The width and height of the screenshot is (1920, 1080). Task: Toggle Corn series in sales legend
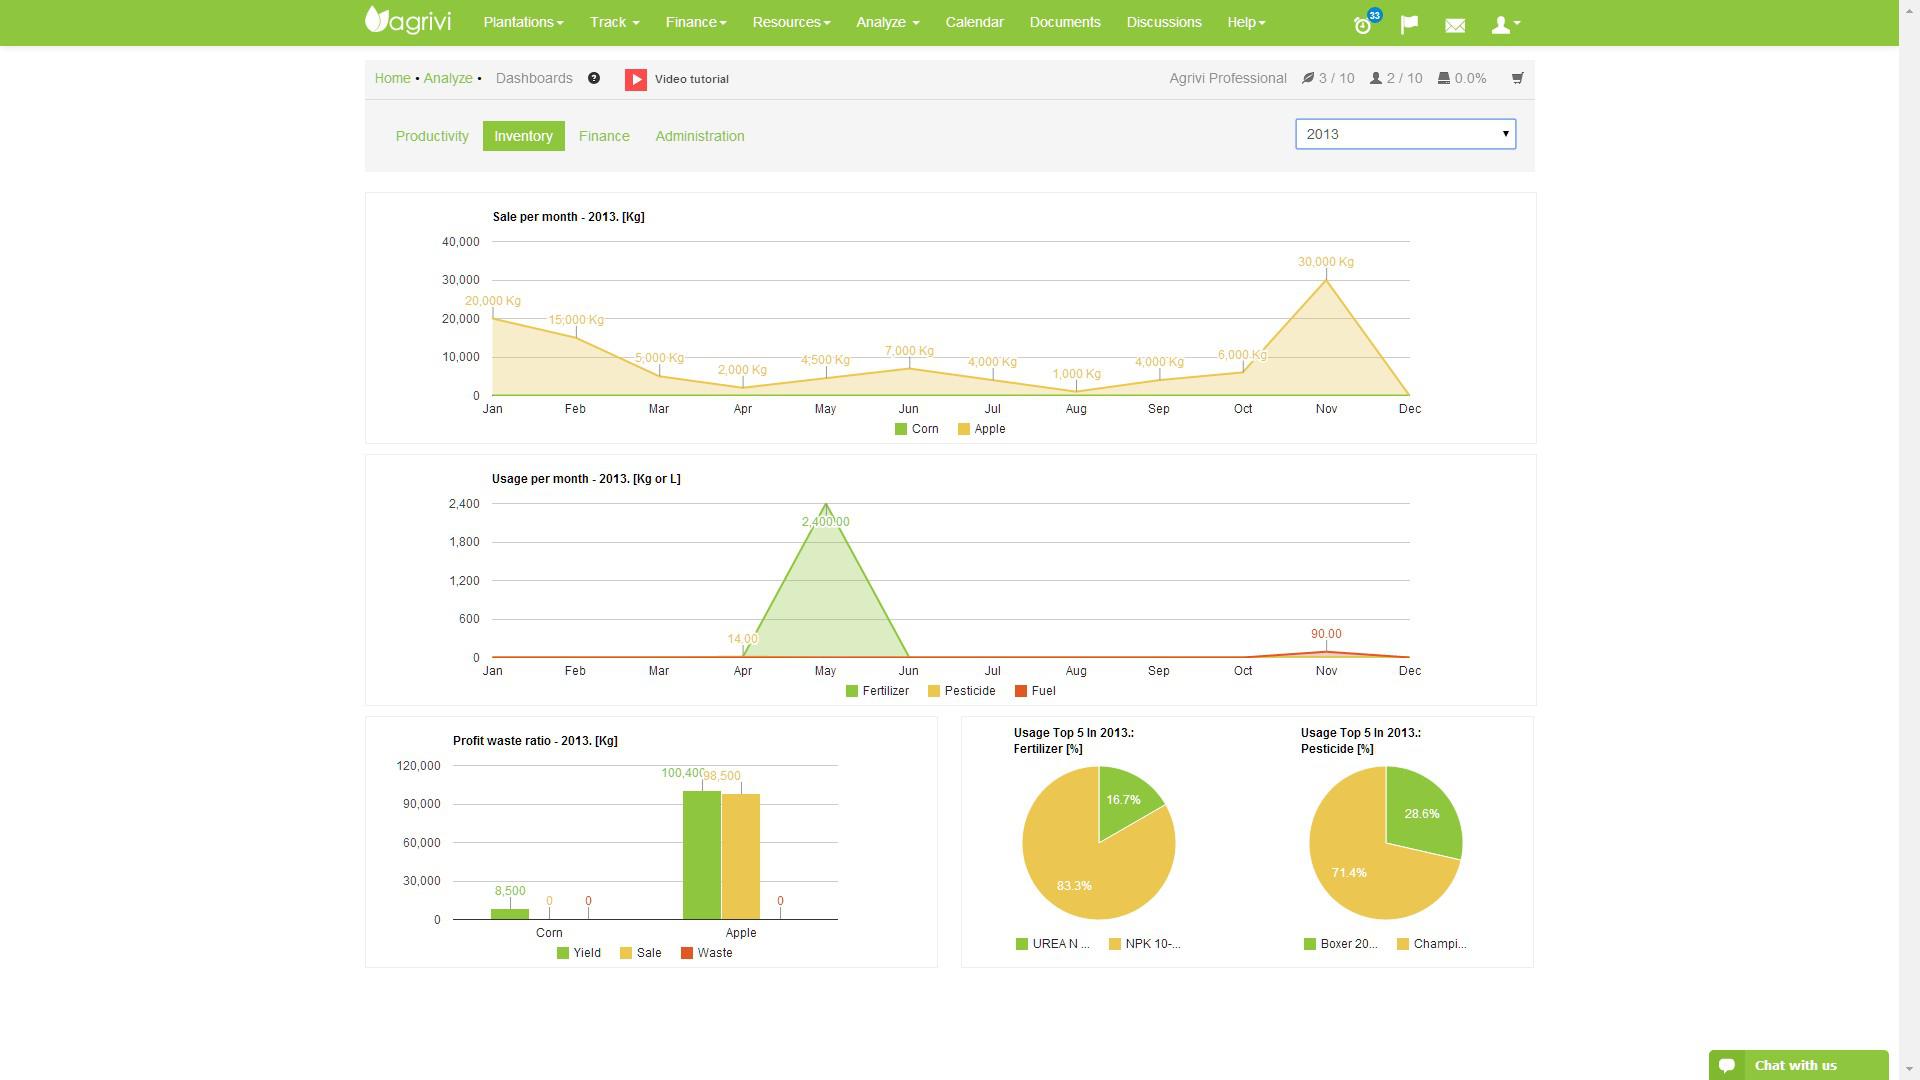click(916, 429)
